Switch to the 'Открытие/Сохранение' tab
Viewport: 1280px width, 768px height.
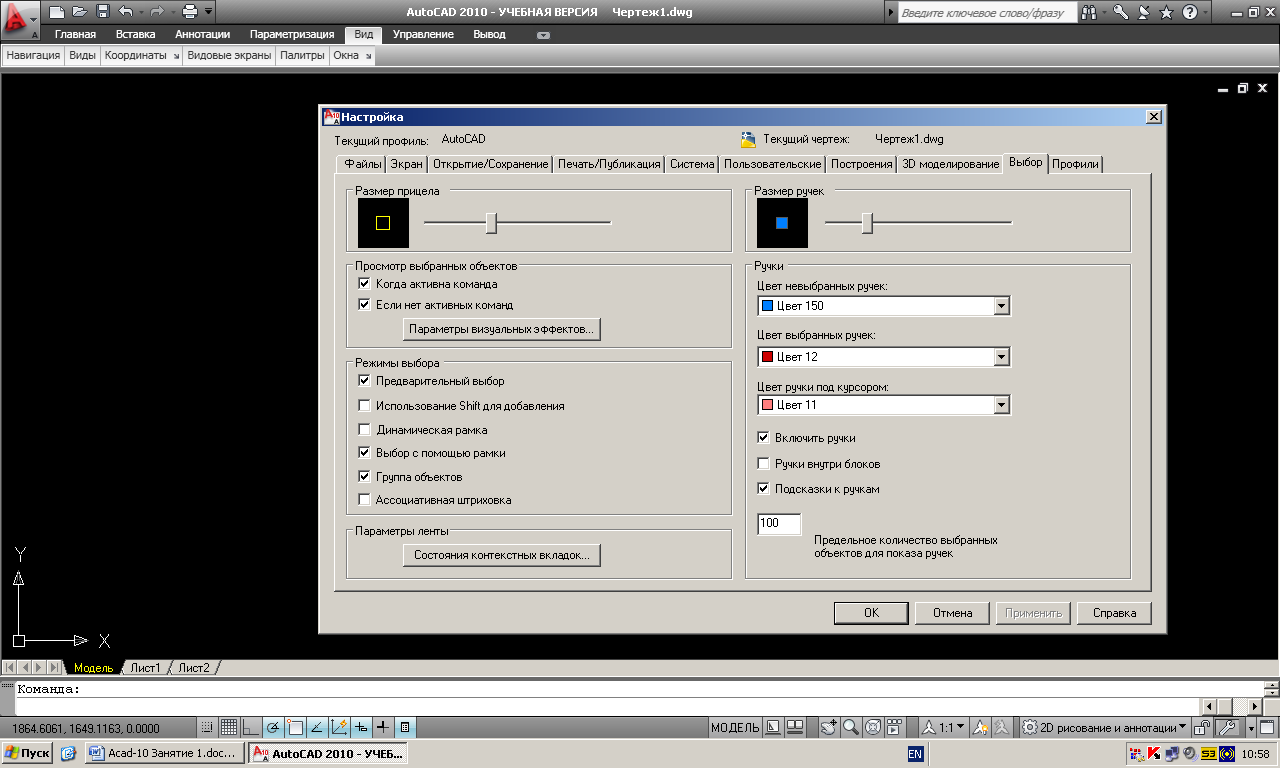pos(491,164)
